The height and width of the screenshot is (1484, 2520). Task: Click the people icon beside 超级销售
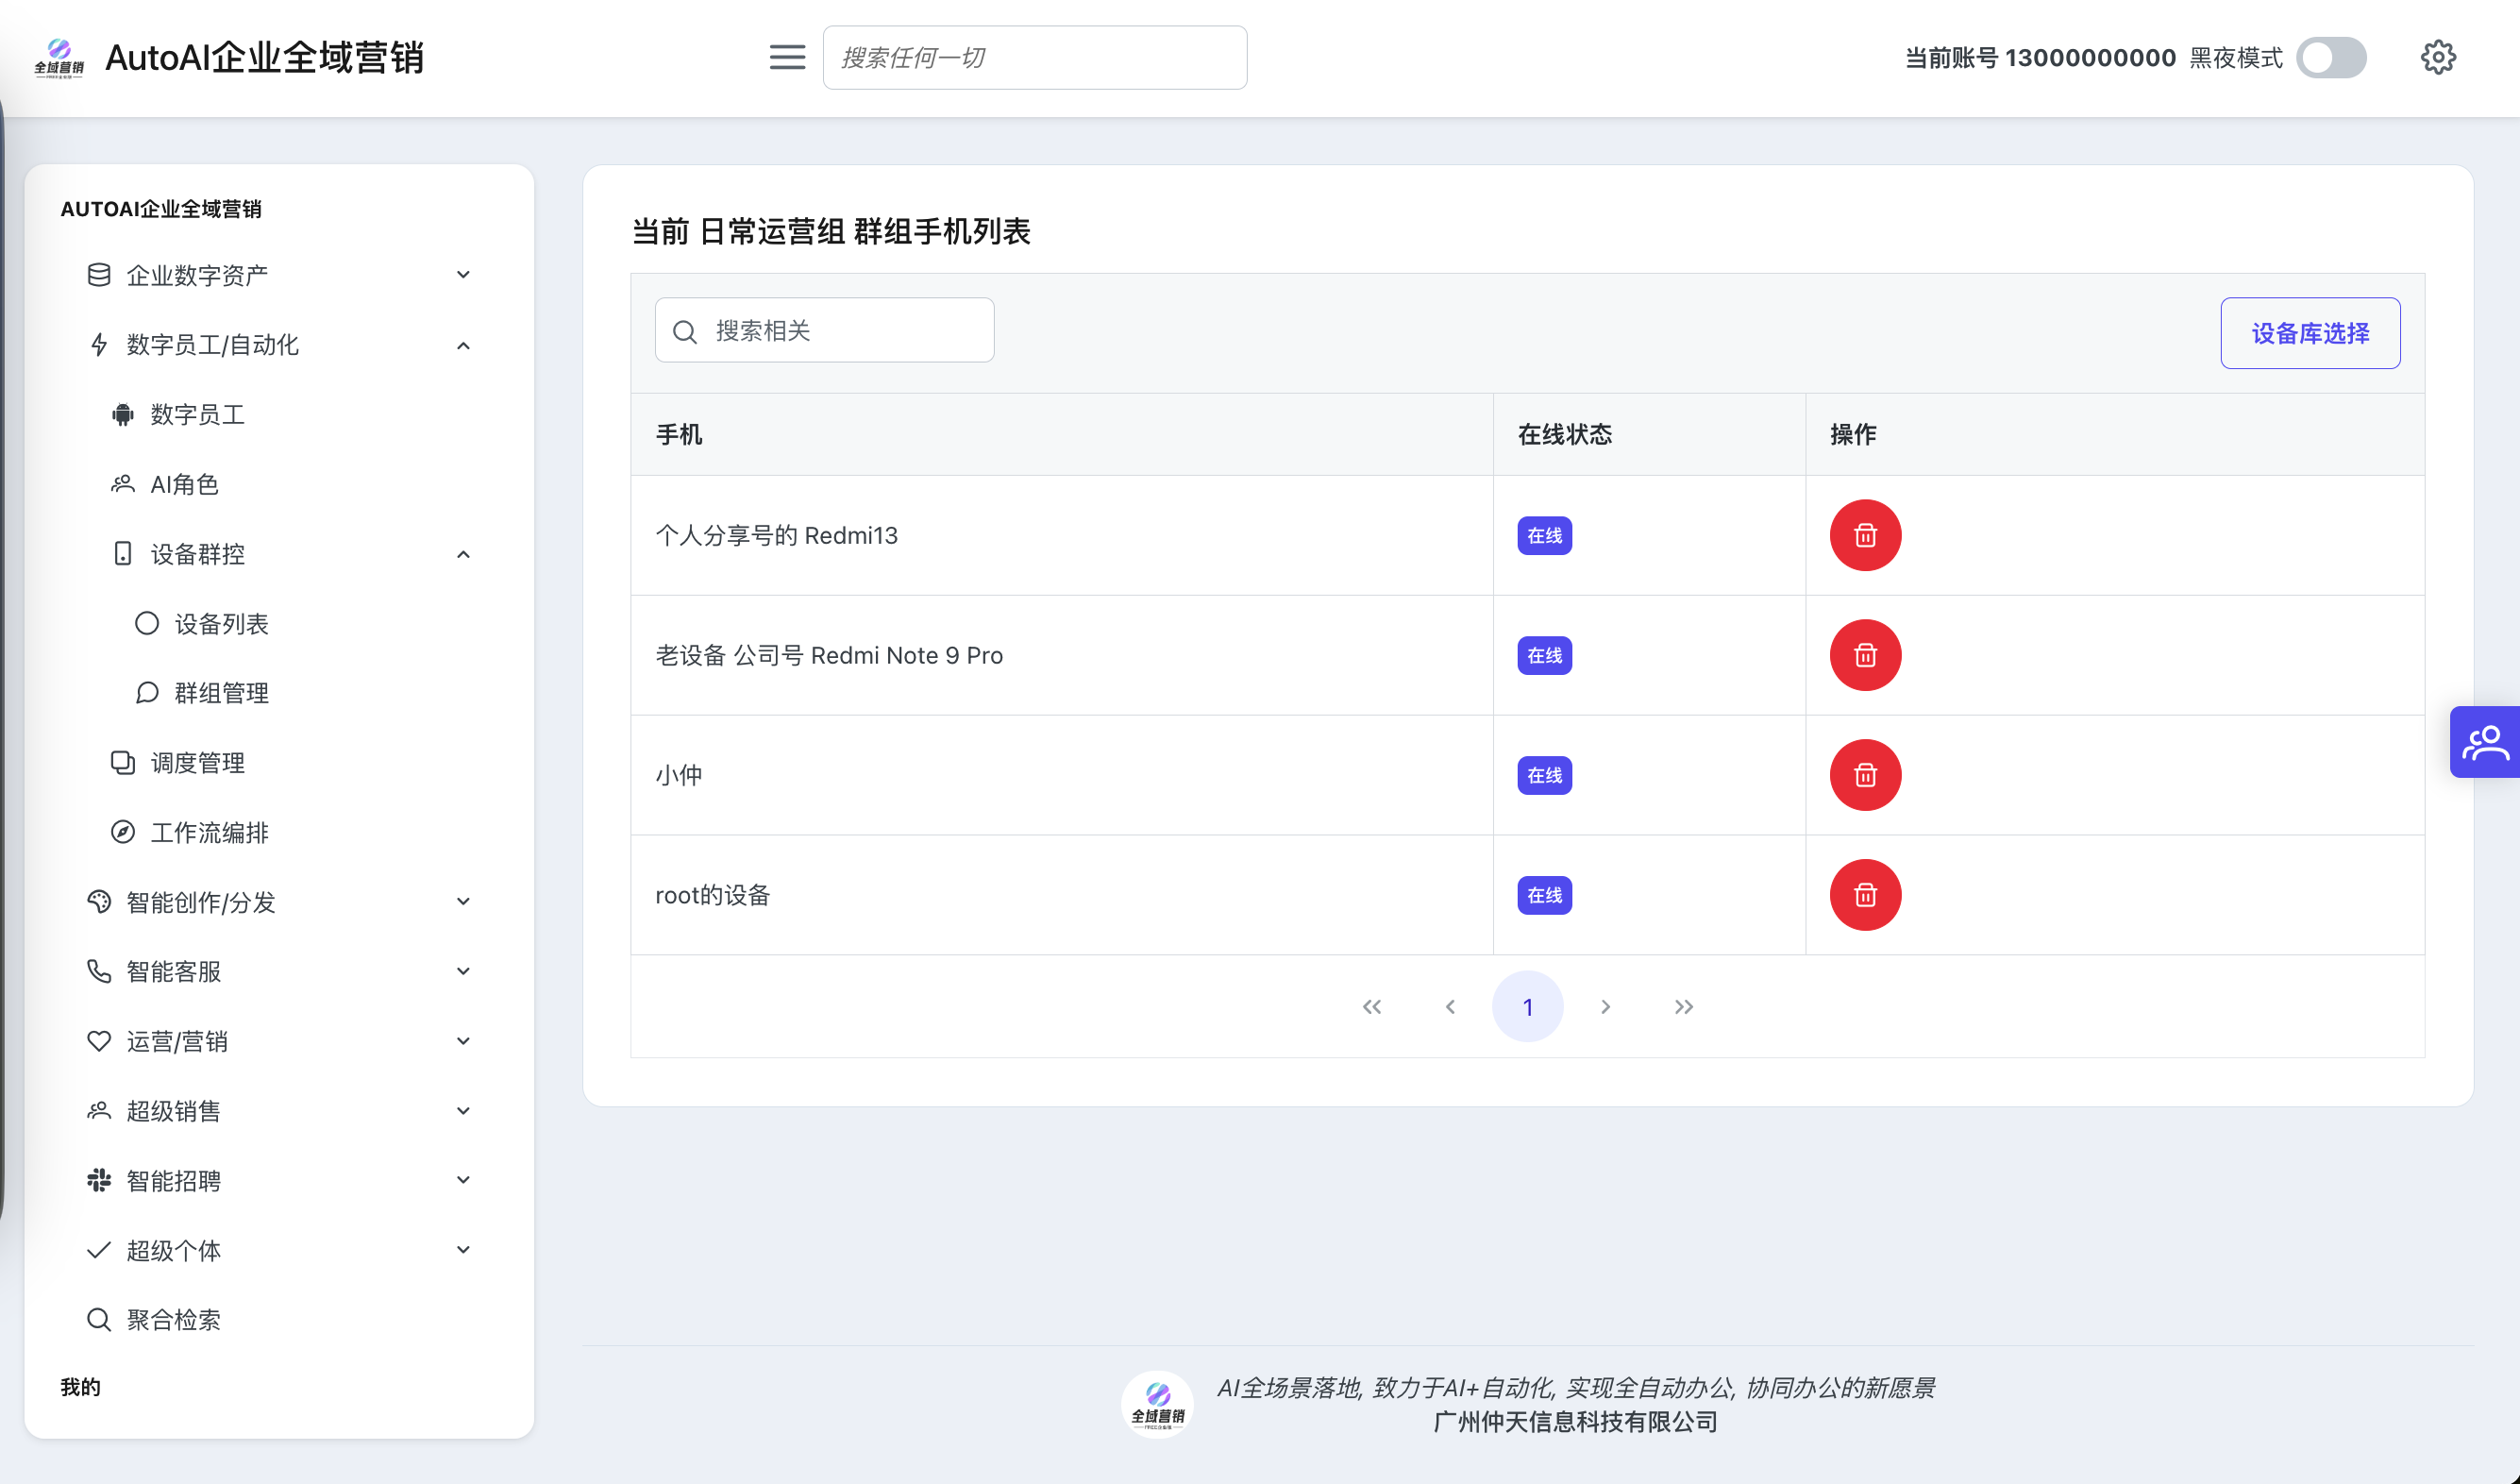click(98, 1111)
